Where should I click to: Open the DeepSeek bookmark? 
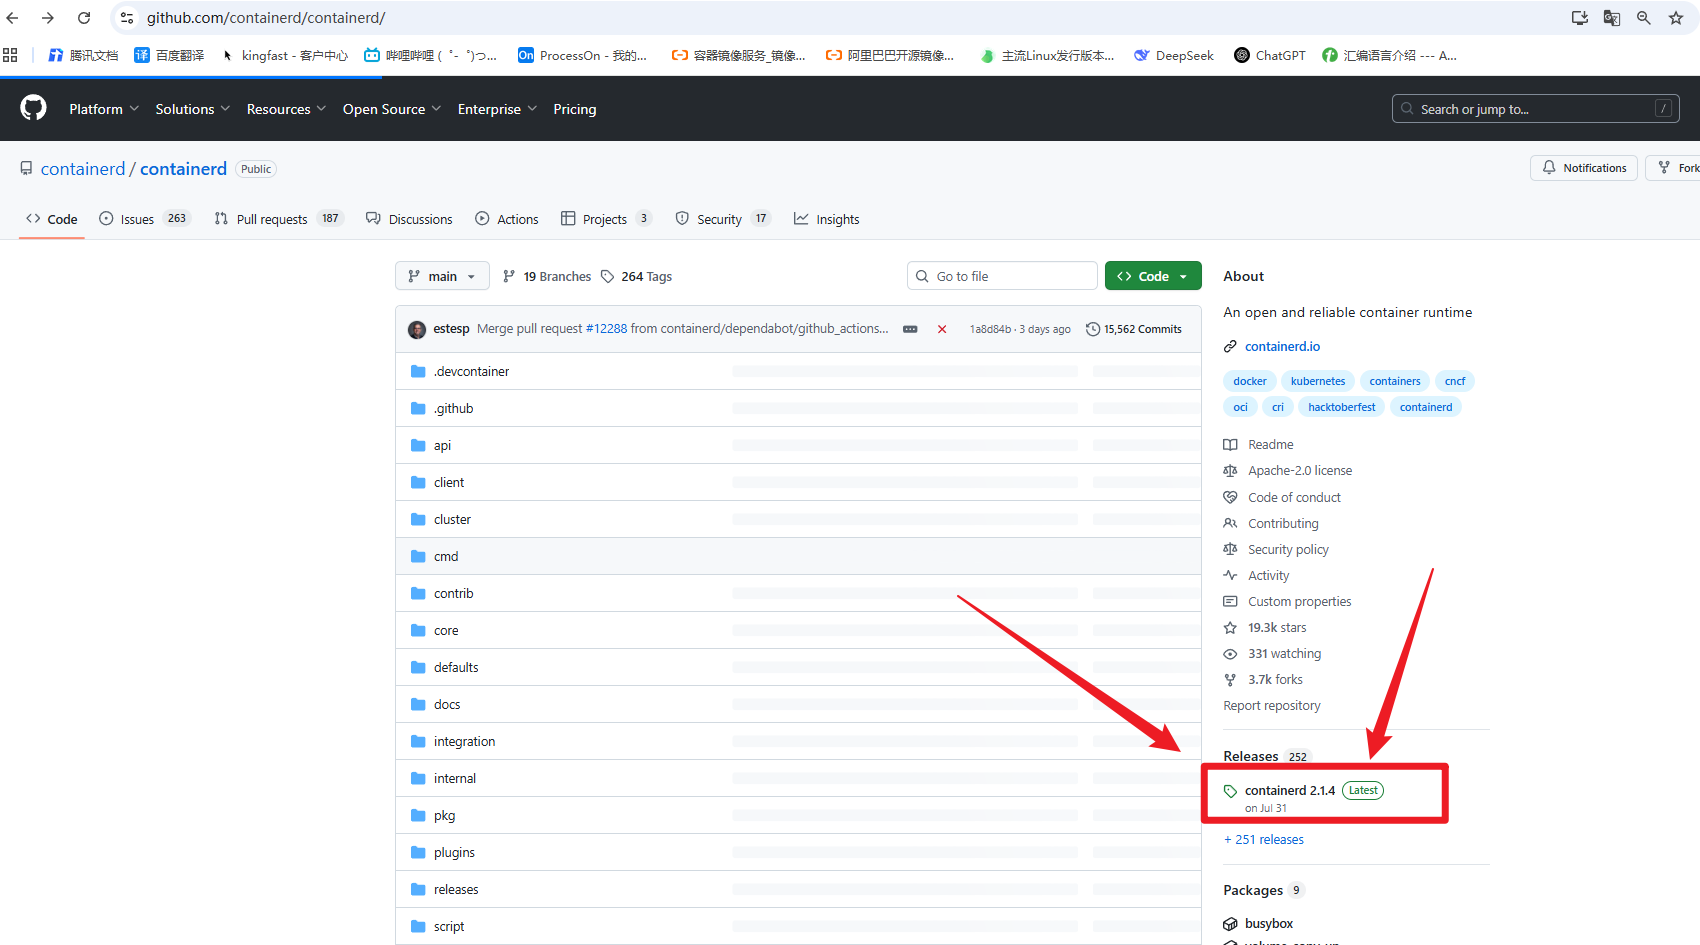(1174, 55)
